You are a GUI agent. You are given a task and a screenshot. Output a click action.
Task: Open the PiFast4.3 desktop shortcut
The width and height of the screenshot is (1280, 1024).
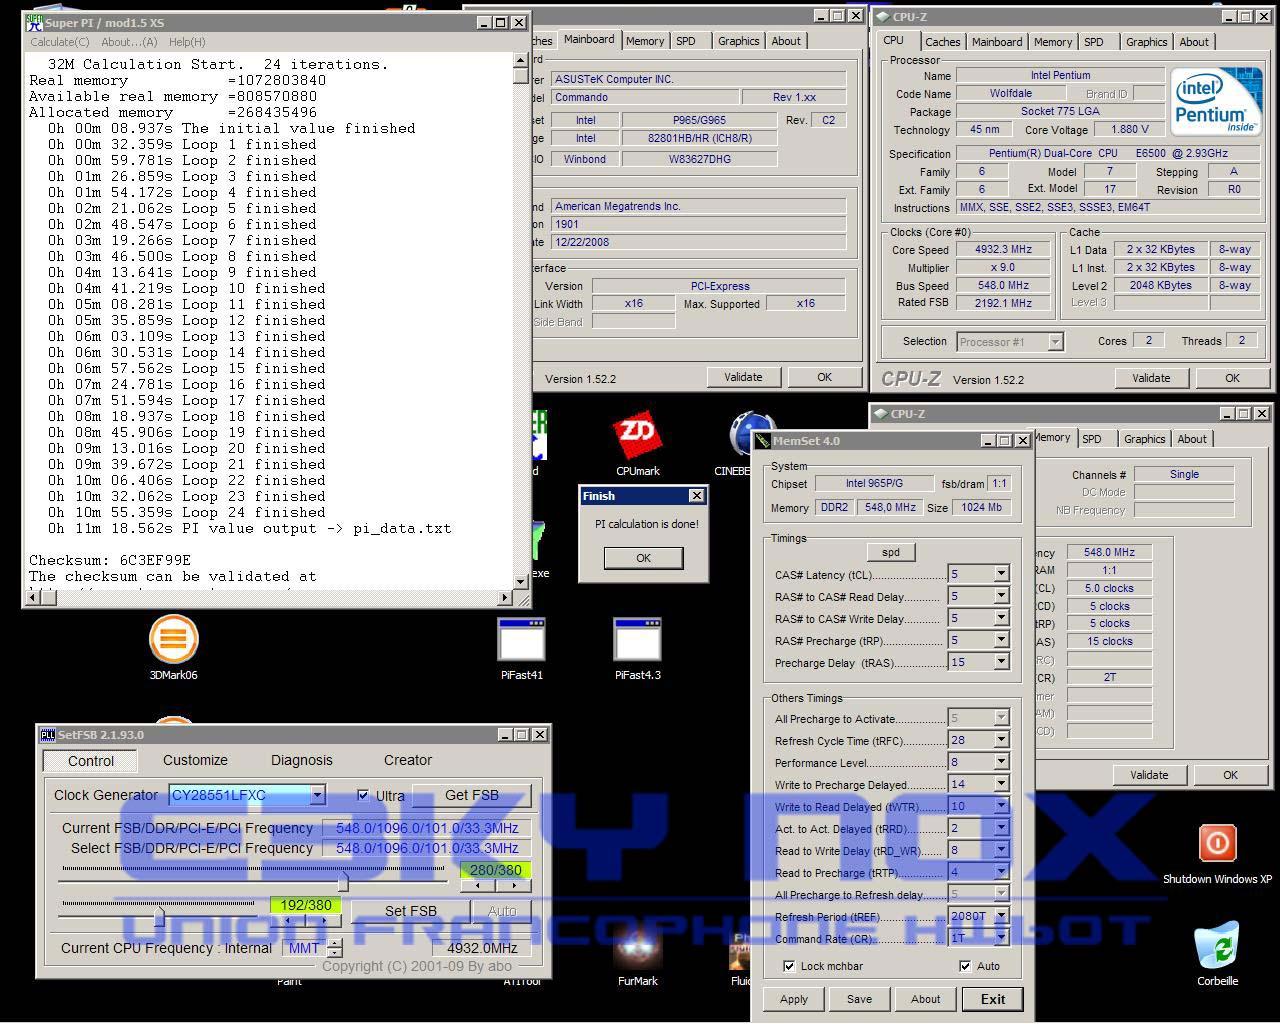click(637, 649)
